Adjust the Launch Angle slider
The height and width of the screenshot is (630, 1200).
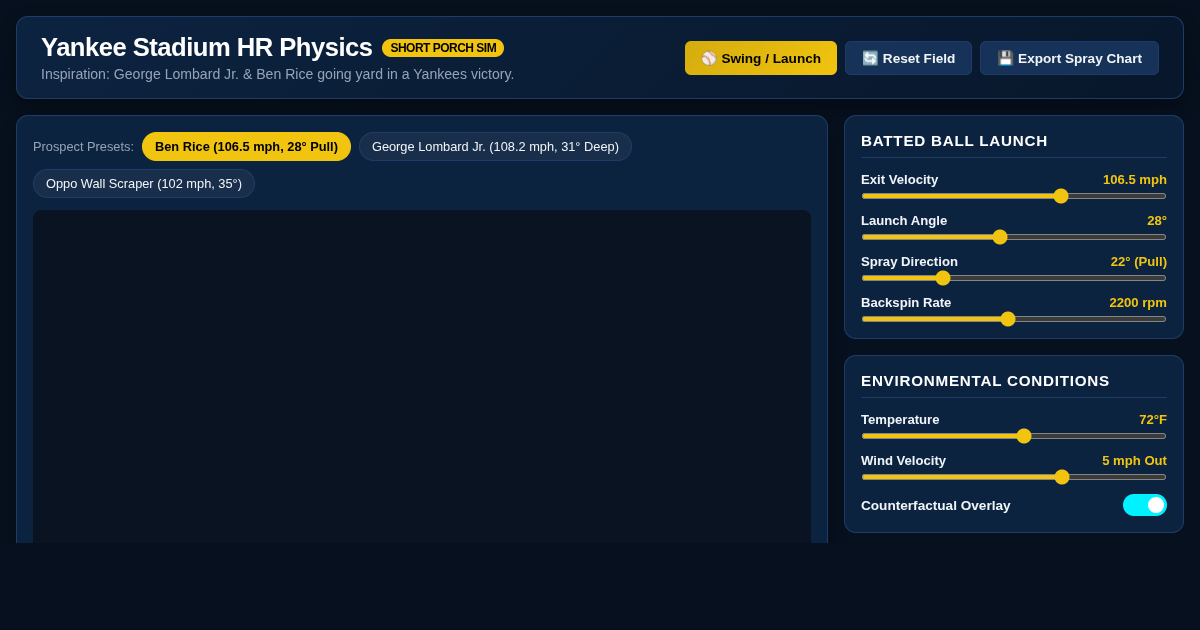pos(1014,237)
